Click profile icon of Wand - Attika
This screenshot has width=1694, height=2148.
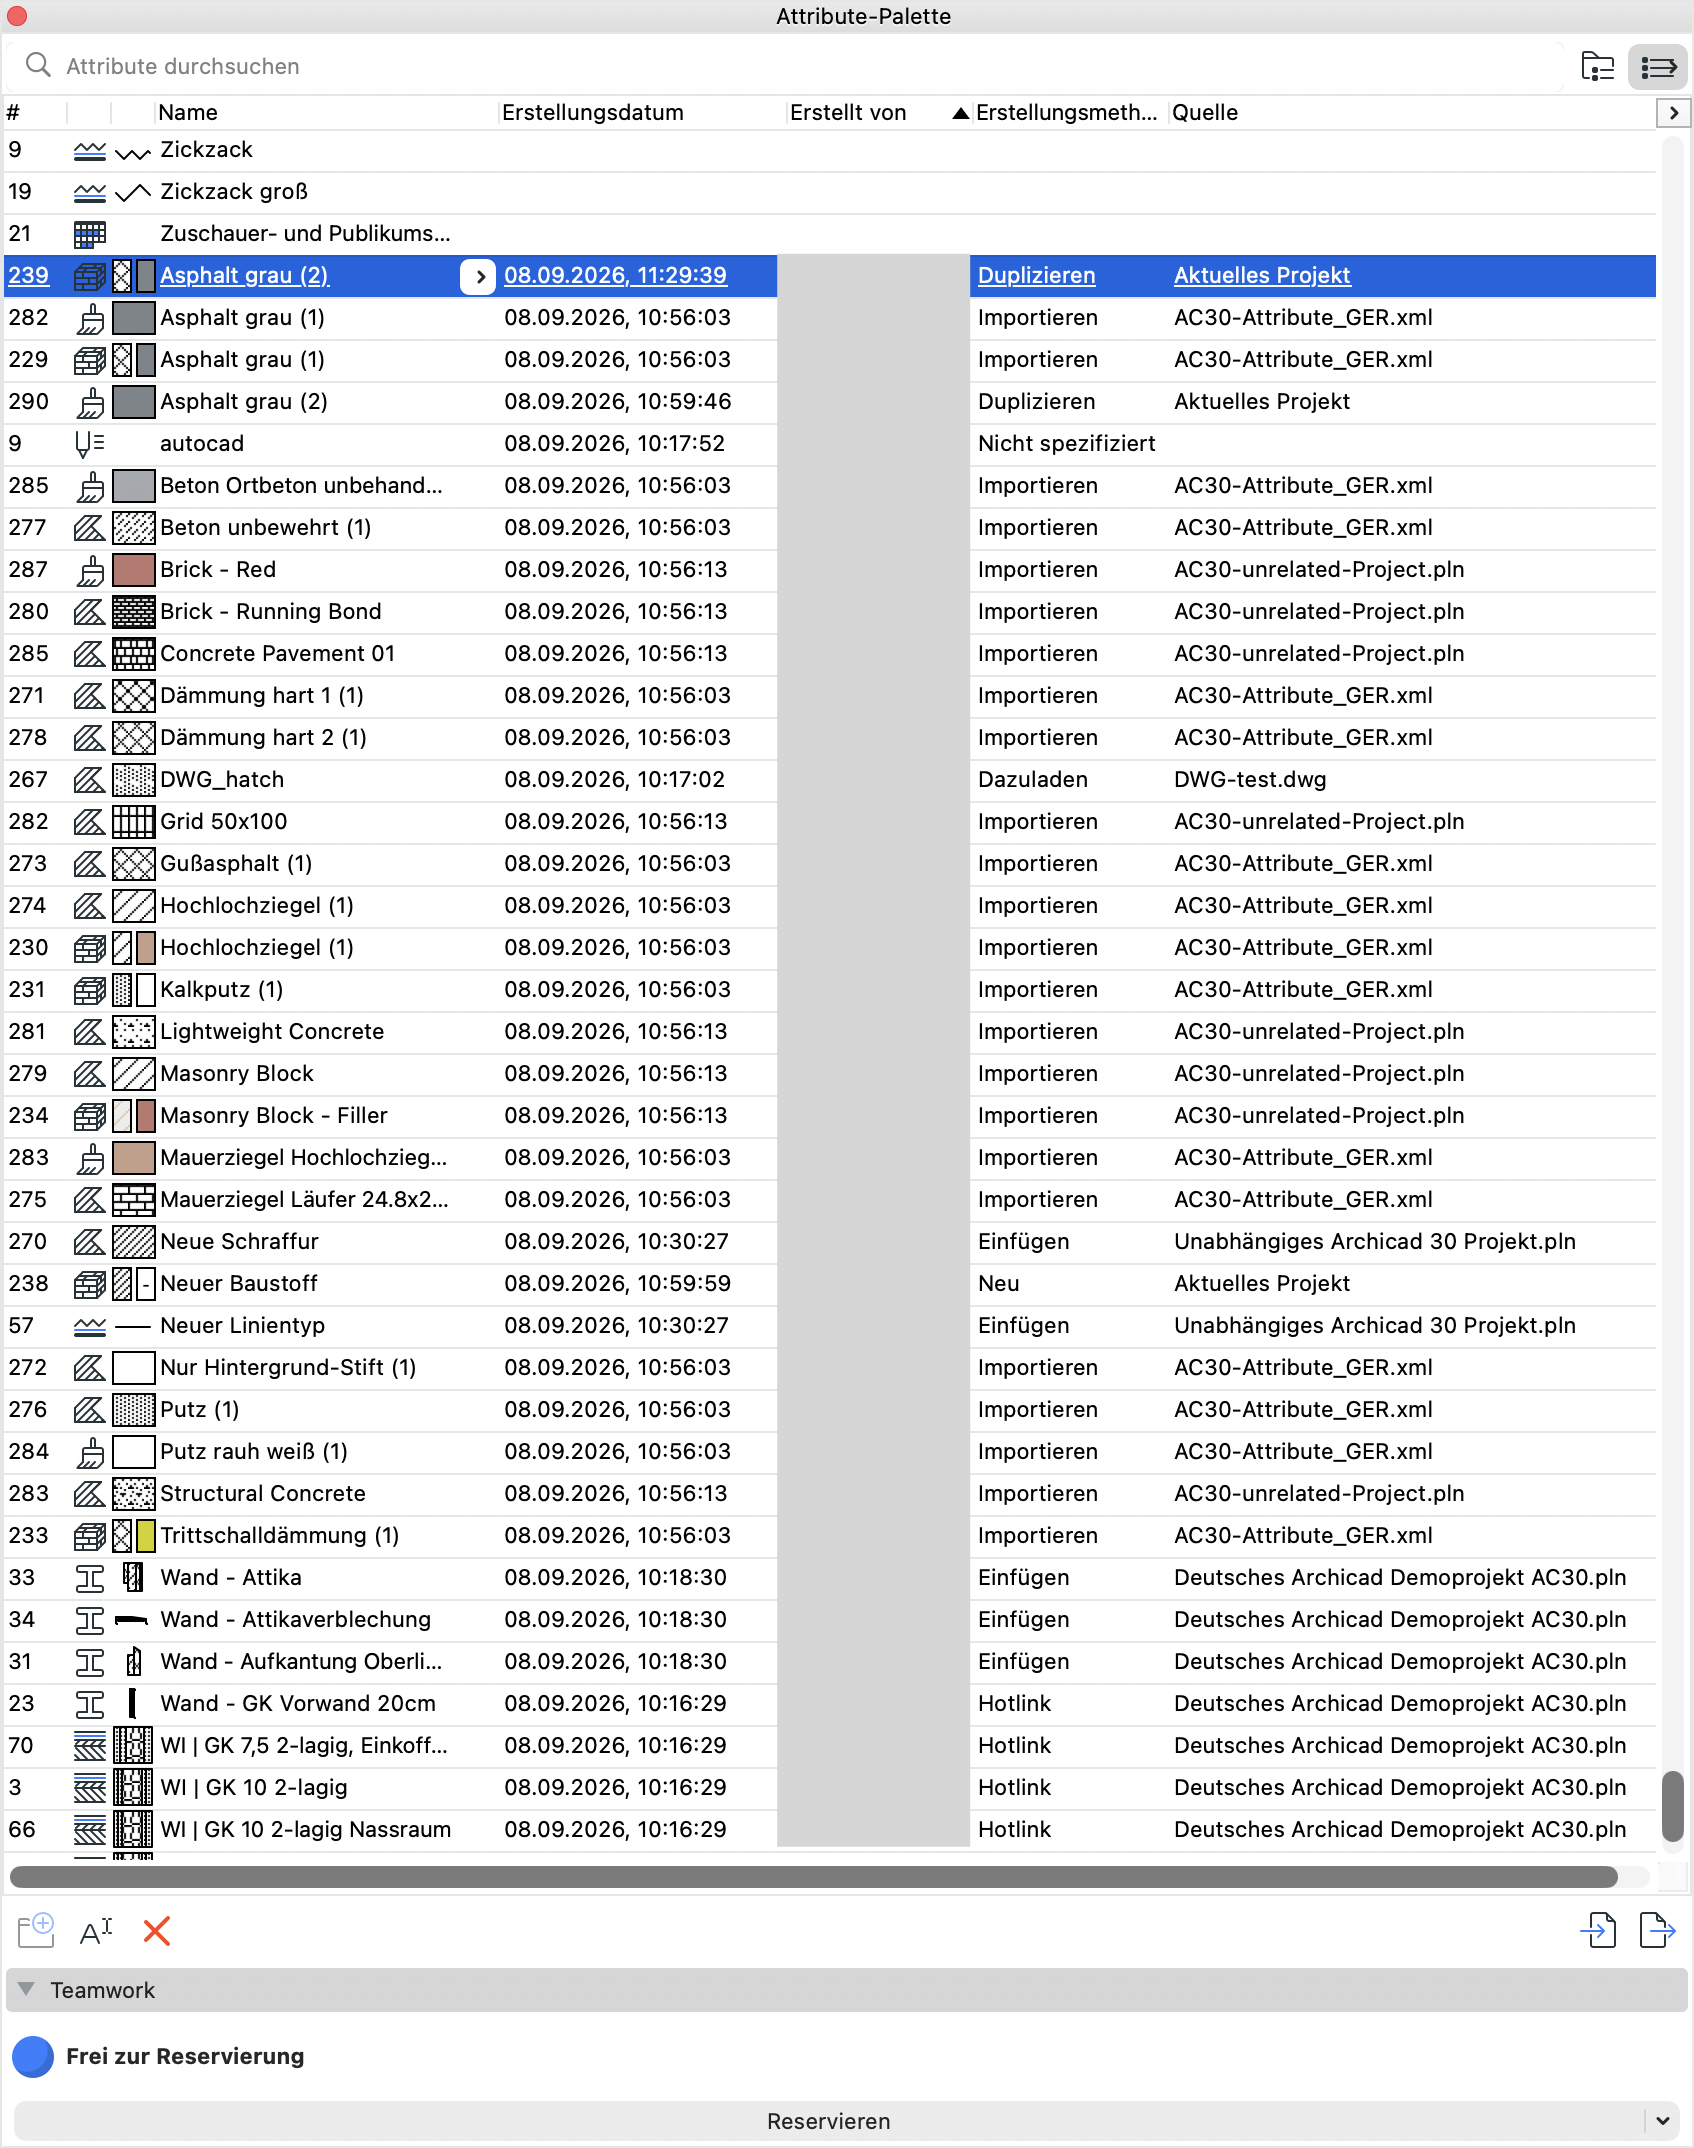90,1577
